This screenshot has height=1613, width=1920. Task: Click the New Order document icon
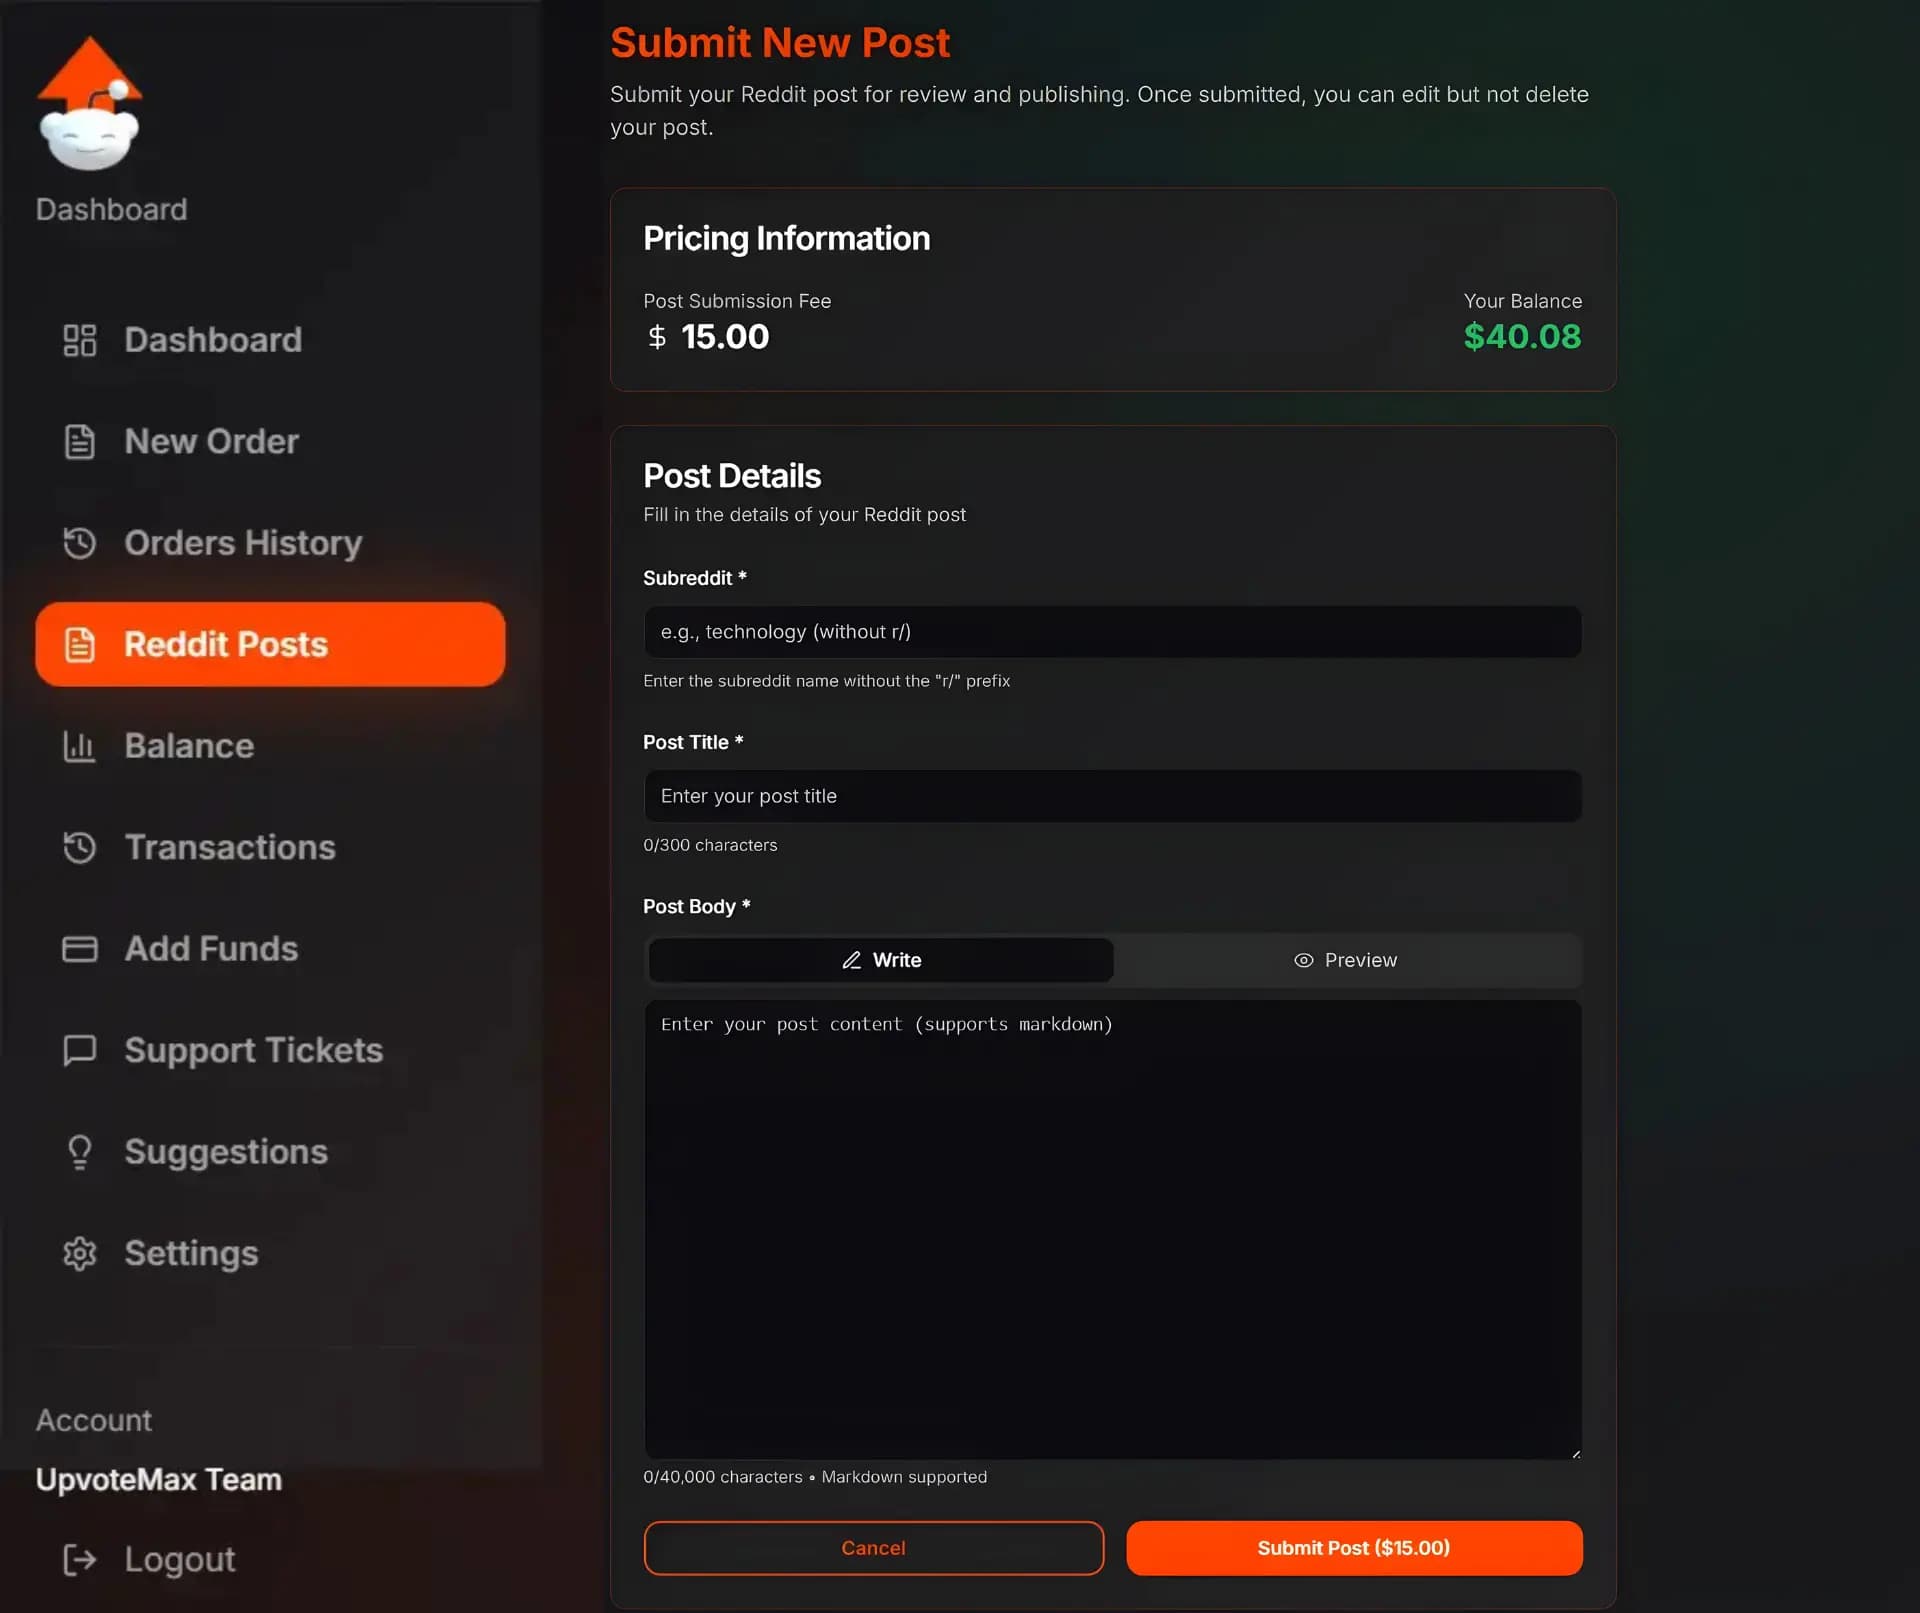tap(80, 442)
